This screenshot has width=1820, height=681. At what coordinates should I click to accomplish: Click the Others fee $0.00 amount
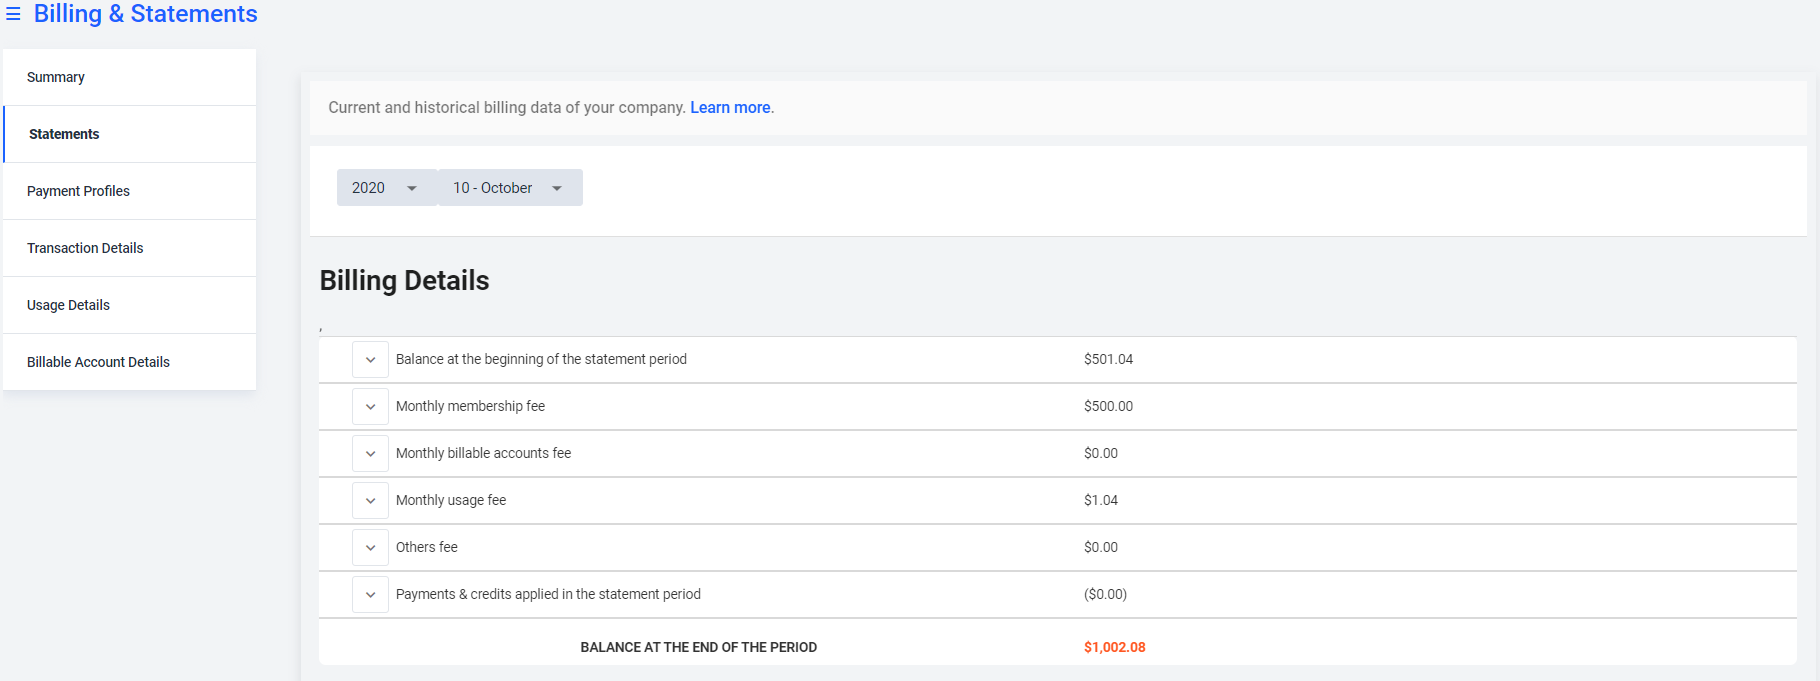[x=1101, y=547]
